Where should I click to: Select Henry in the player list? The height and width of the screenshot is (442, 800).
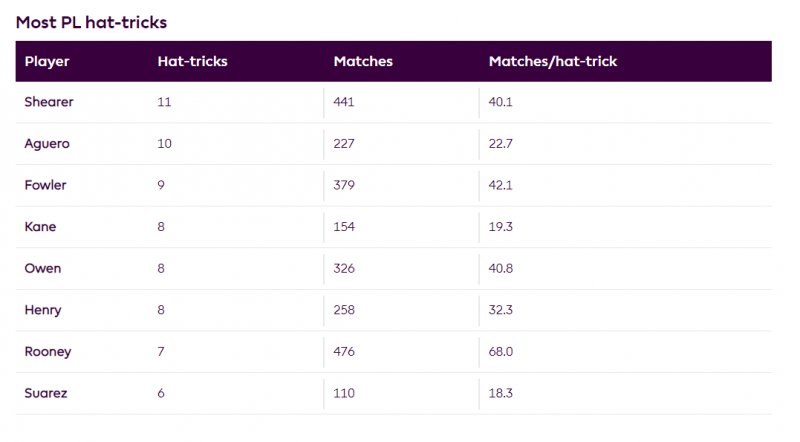(x=43, y=310)
